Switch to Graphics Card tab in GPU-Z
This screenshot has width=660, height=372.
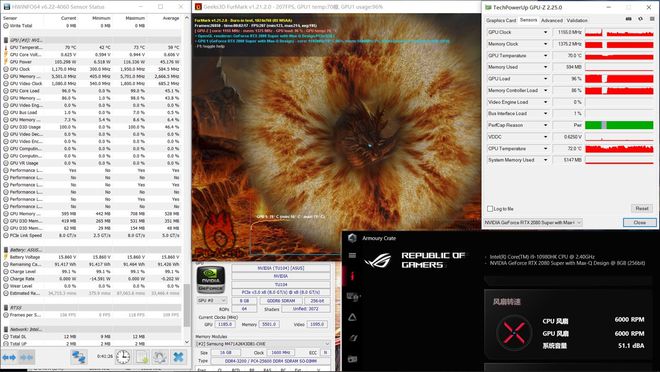[501, 20]
